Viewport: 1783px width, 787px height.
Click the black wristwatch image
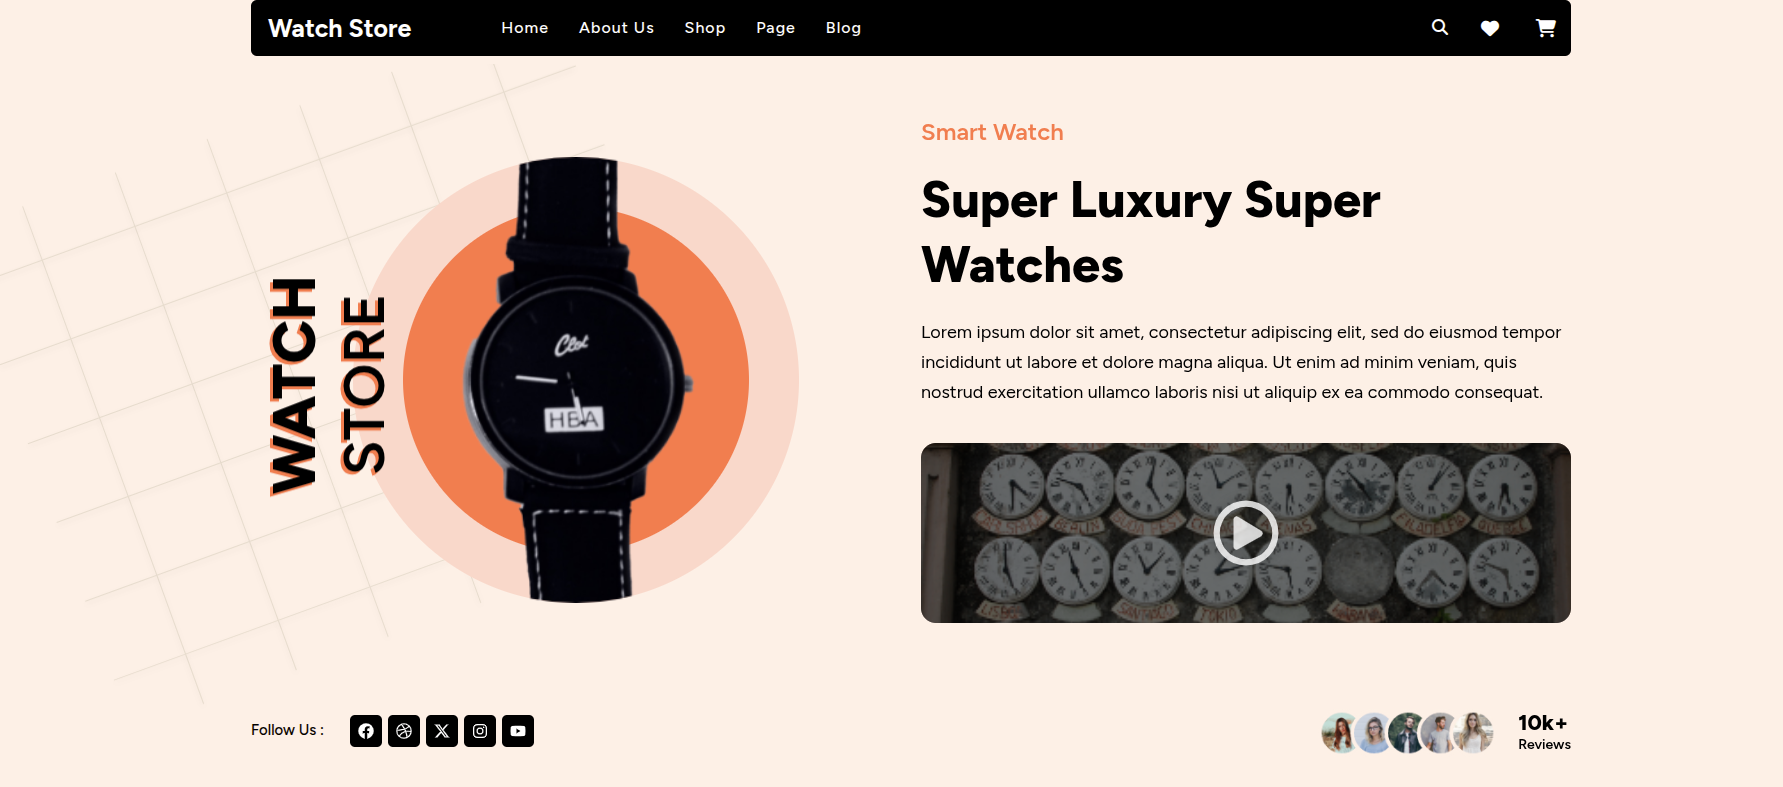point(576,380)
